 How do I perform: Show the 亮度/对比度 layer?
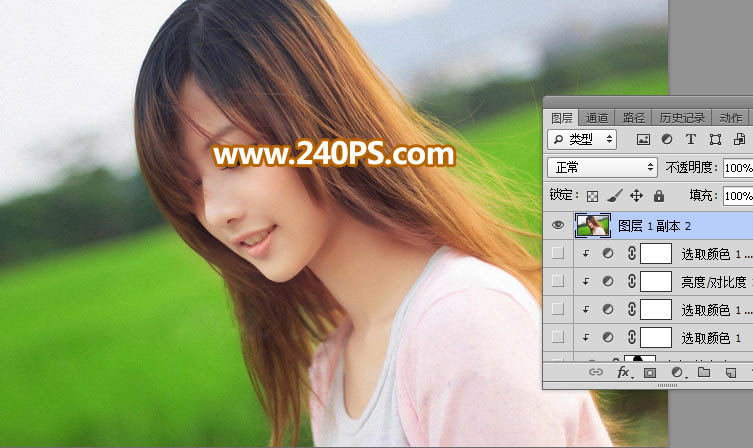558,281
